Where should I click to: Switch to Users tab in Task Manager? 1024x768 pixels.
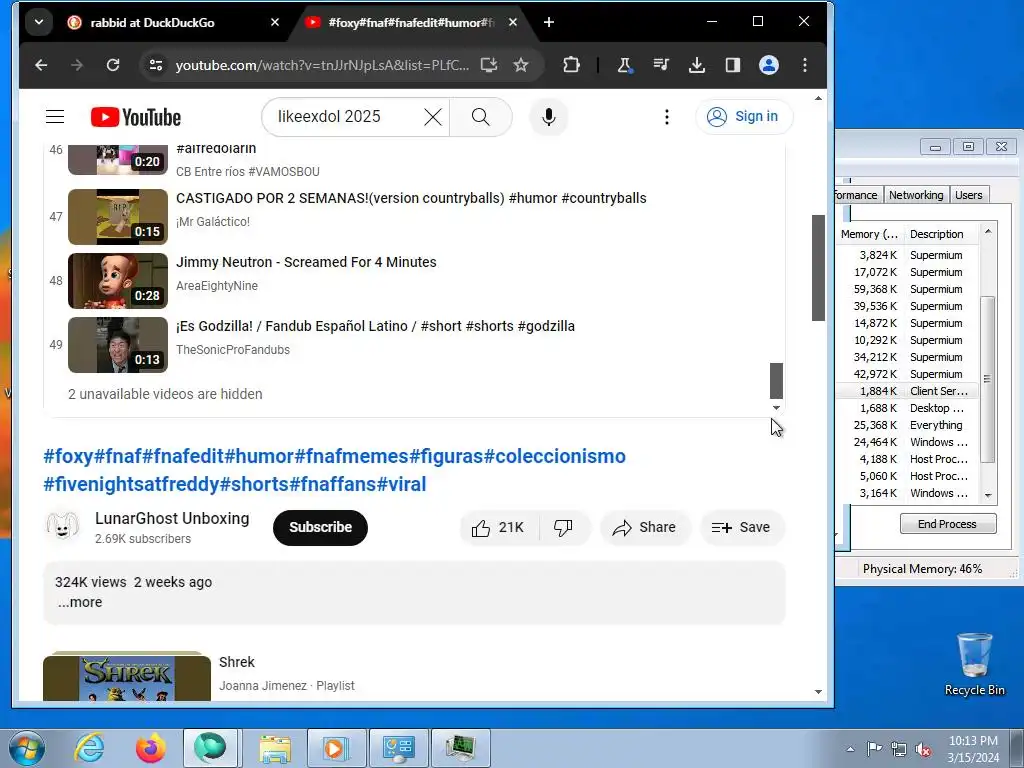pos(968,195)
